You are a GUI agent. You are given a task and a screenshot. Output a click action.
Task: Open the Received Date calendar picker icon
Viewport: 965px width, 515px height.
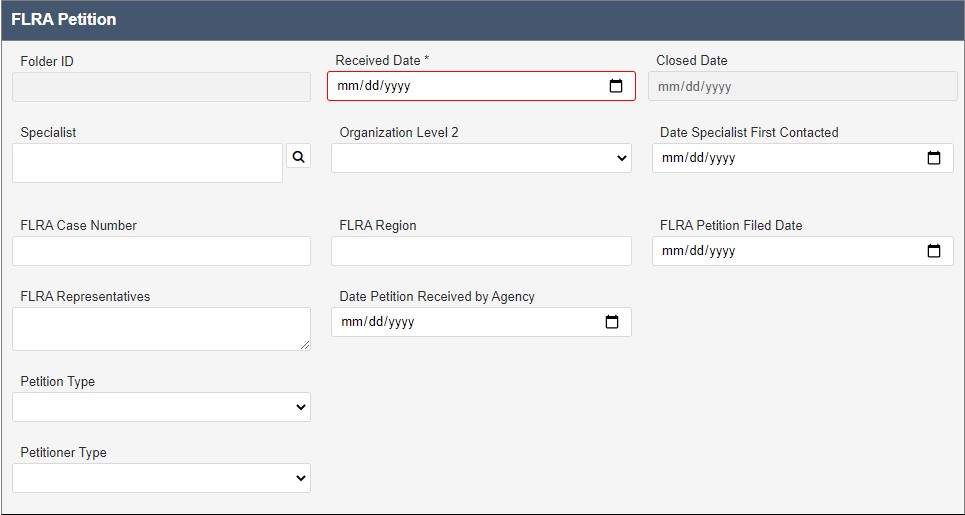click(615, 86)
